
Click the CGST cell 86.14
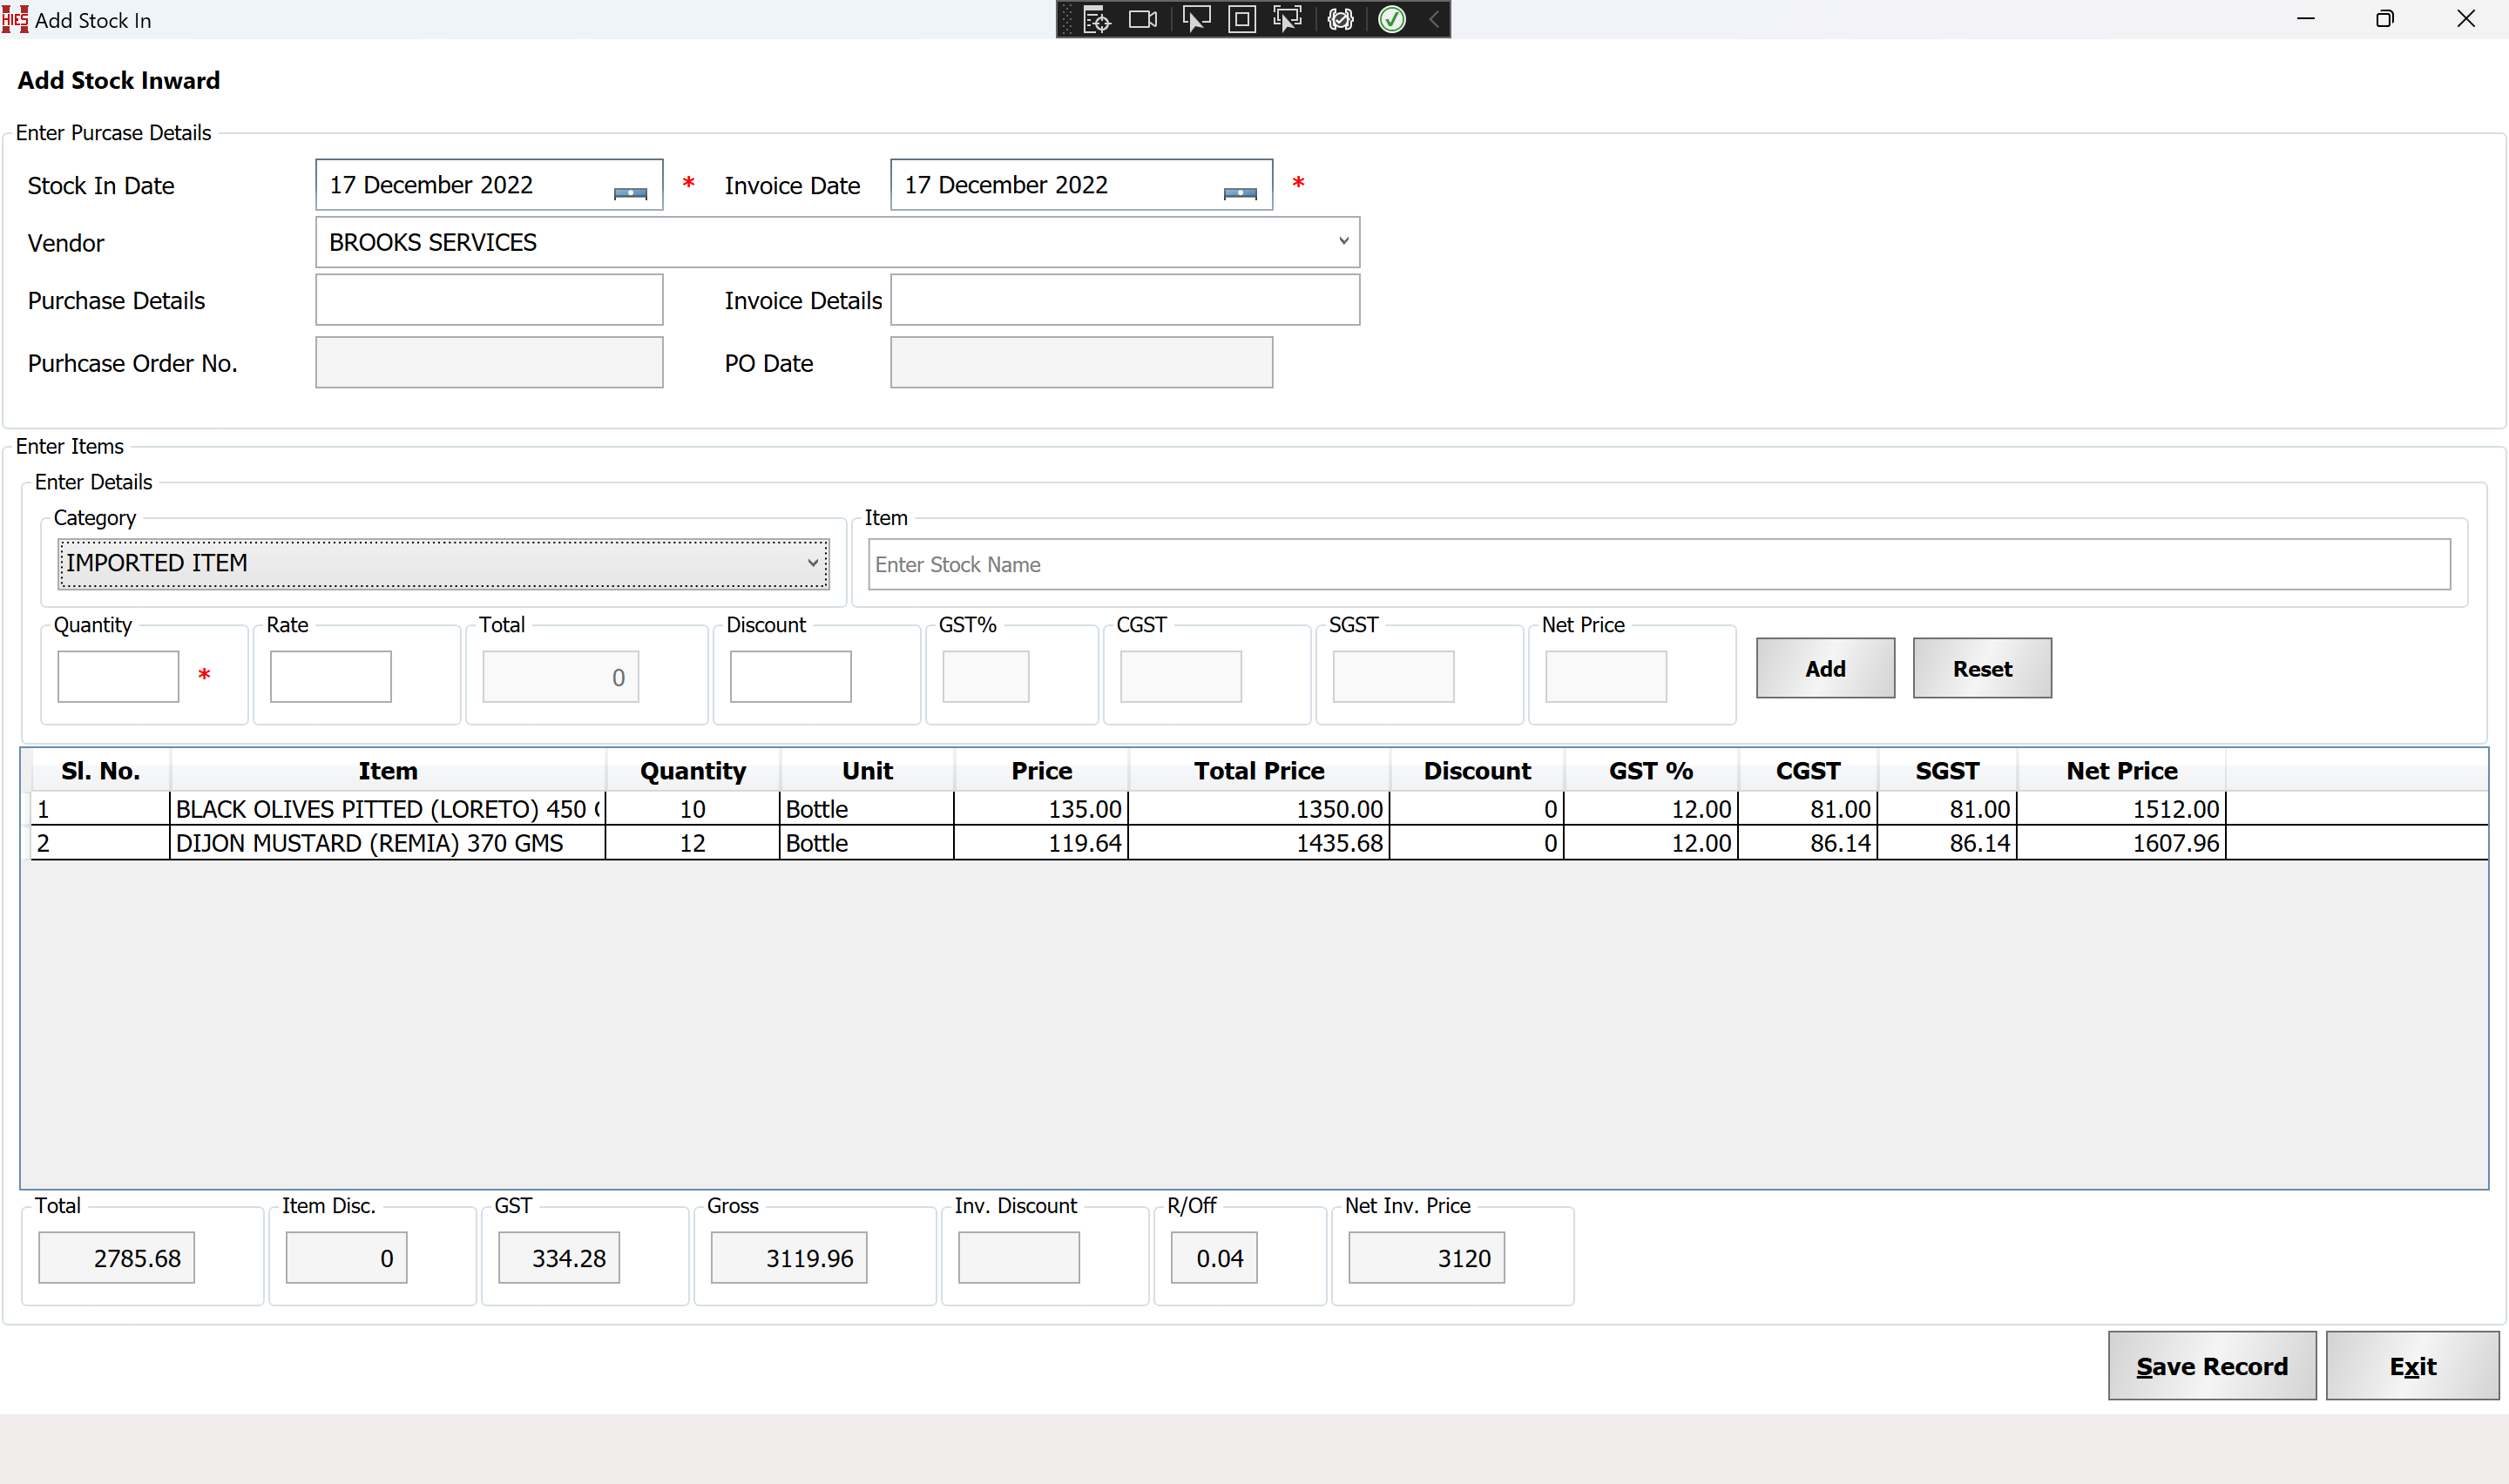1808,843
